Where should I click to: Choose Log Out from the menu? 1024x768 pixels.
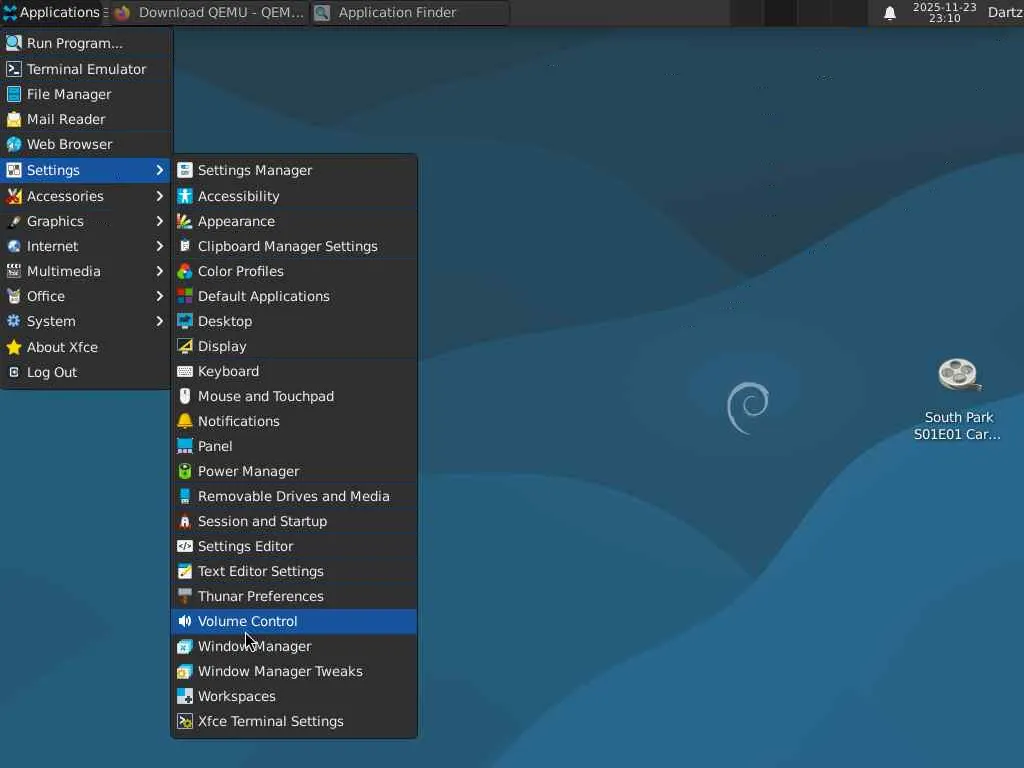click(86, 372)
